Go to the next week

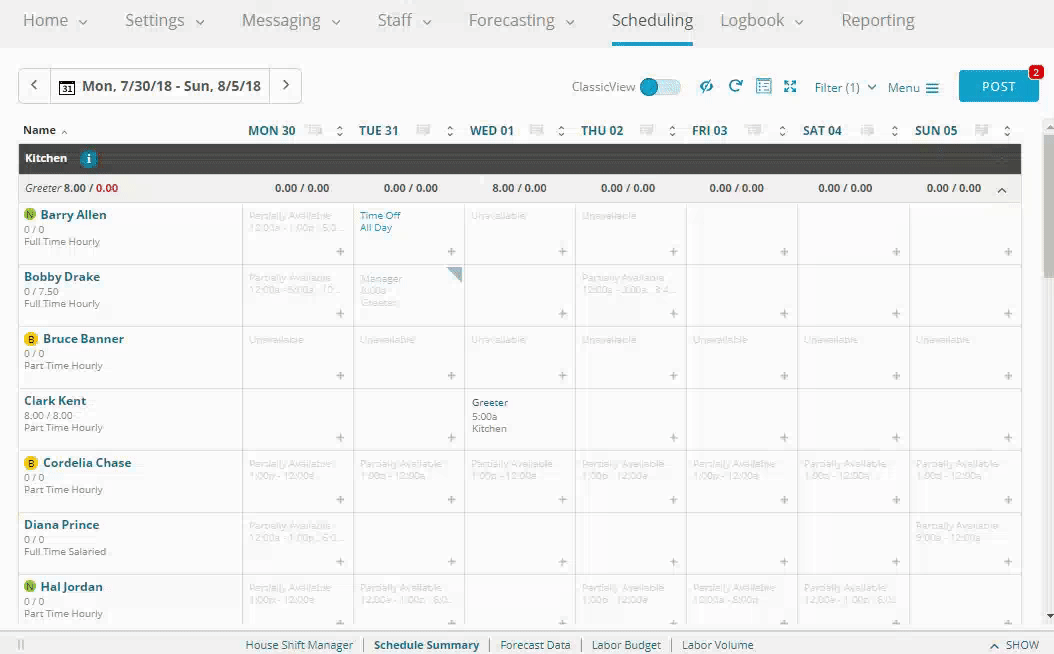(286, 86)
